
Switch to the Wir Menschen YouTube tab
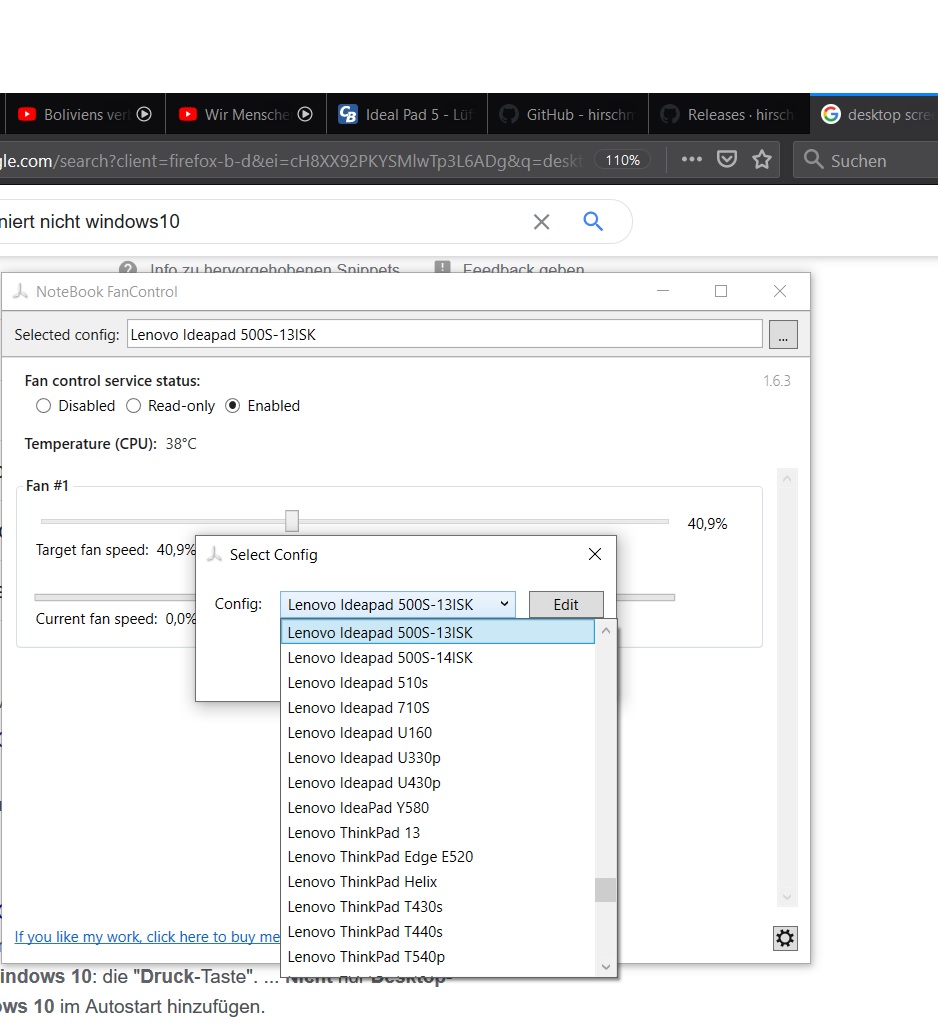click(x=246, y=114)
